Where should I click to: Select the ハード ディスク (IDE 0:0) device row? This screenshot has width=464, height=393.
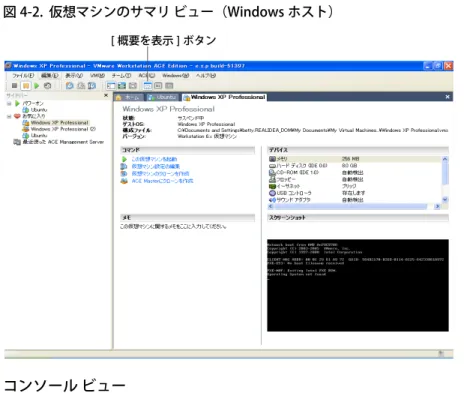[x=355, y=166]
